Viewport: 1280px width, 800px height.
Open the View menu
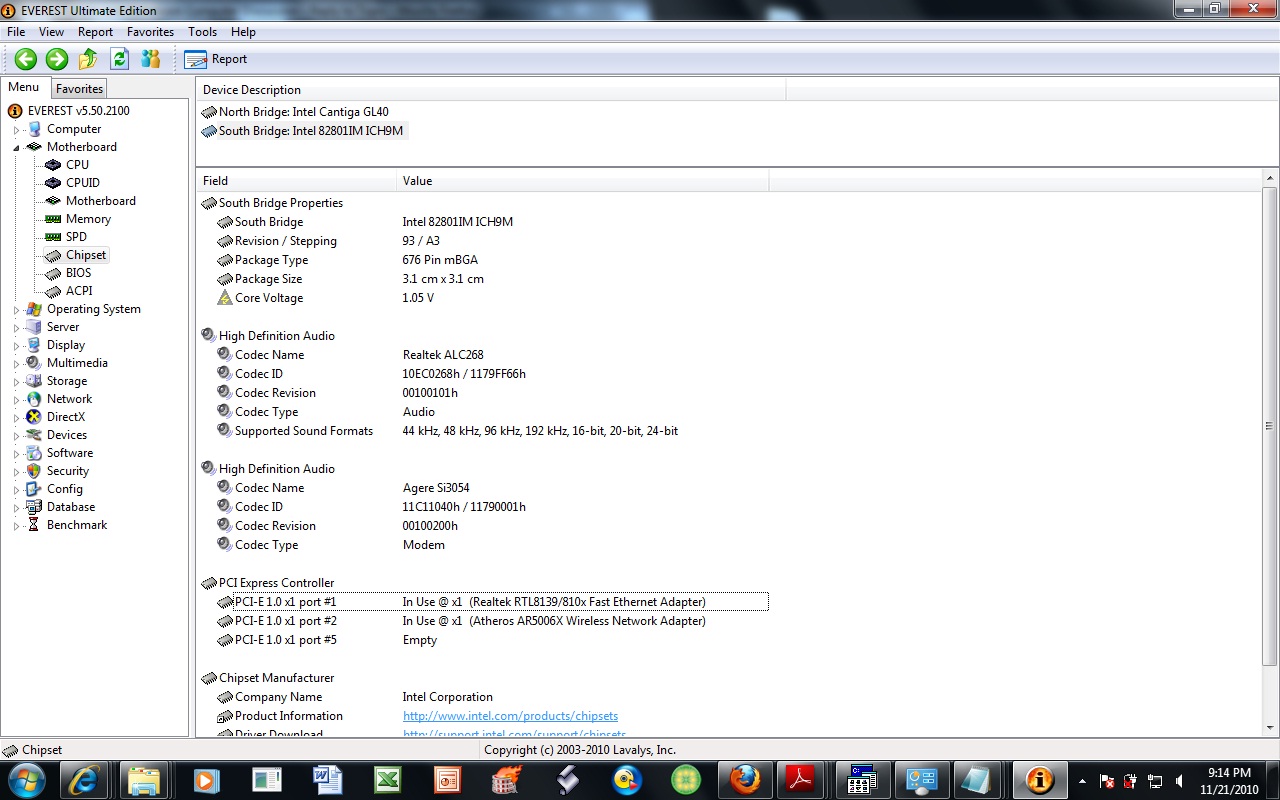[x=51, y=32]
